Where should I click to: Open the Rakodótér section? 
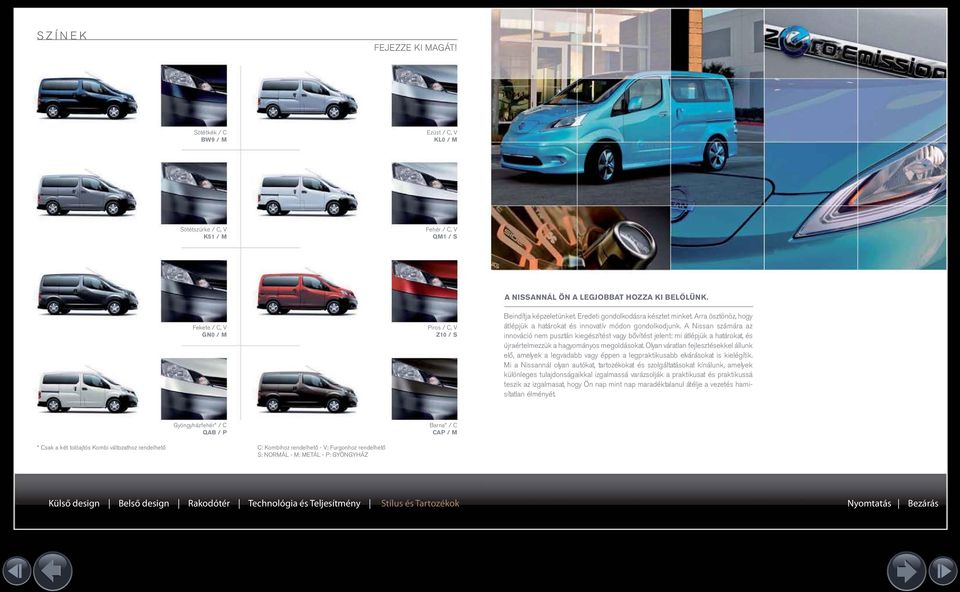coord(209,503)
